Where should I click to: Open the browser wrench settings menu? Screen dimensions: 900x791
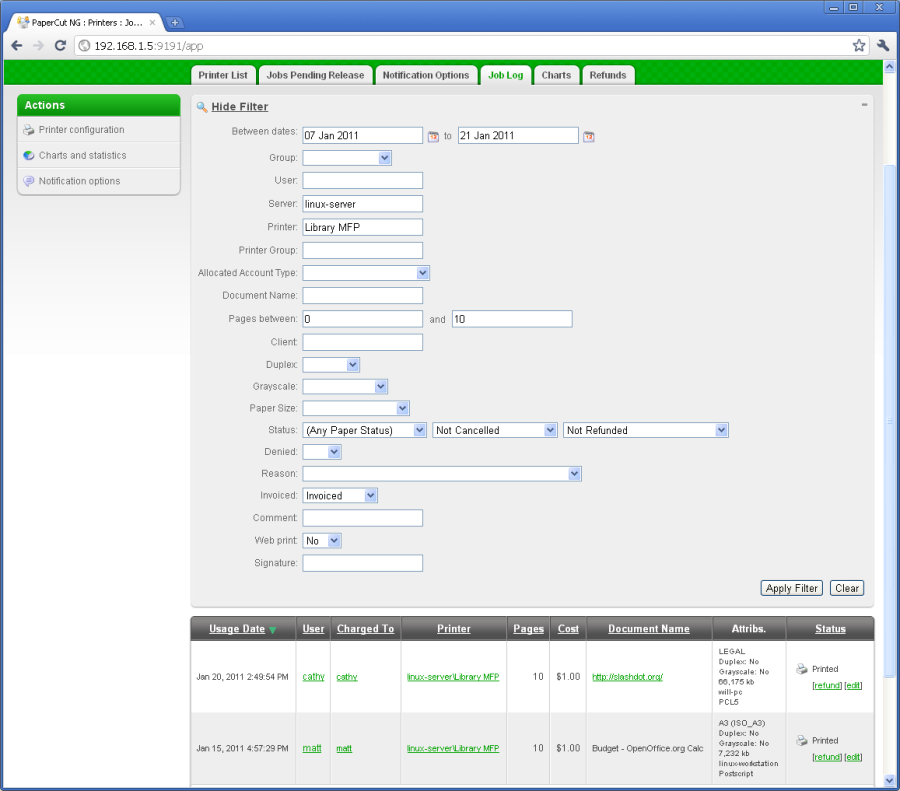click(883, 45)
